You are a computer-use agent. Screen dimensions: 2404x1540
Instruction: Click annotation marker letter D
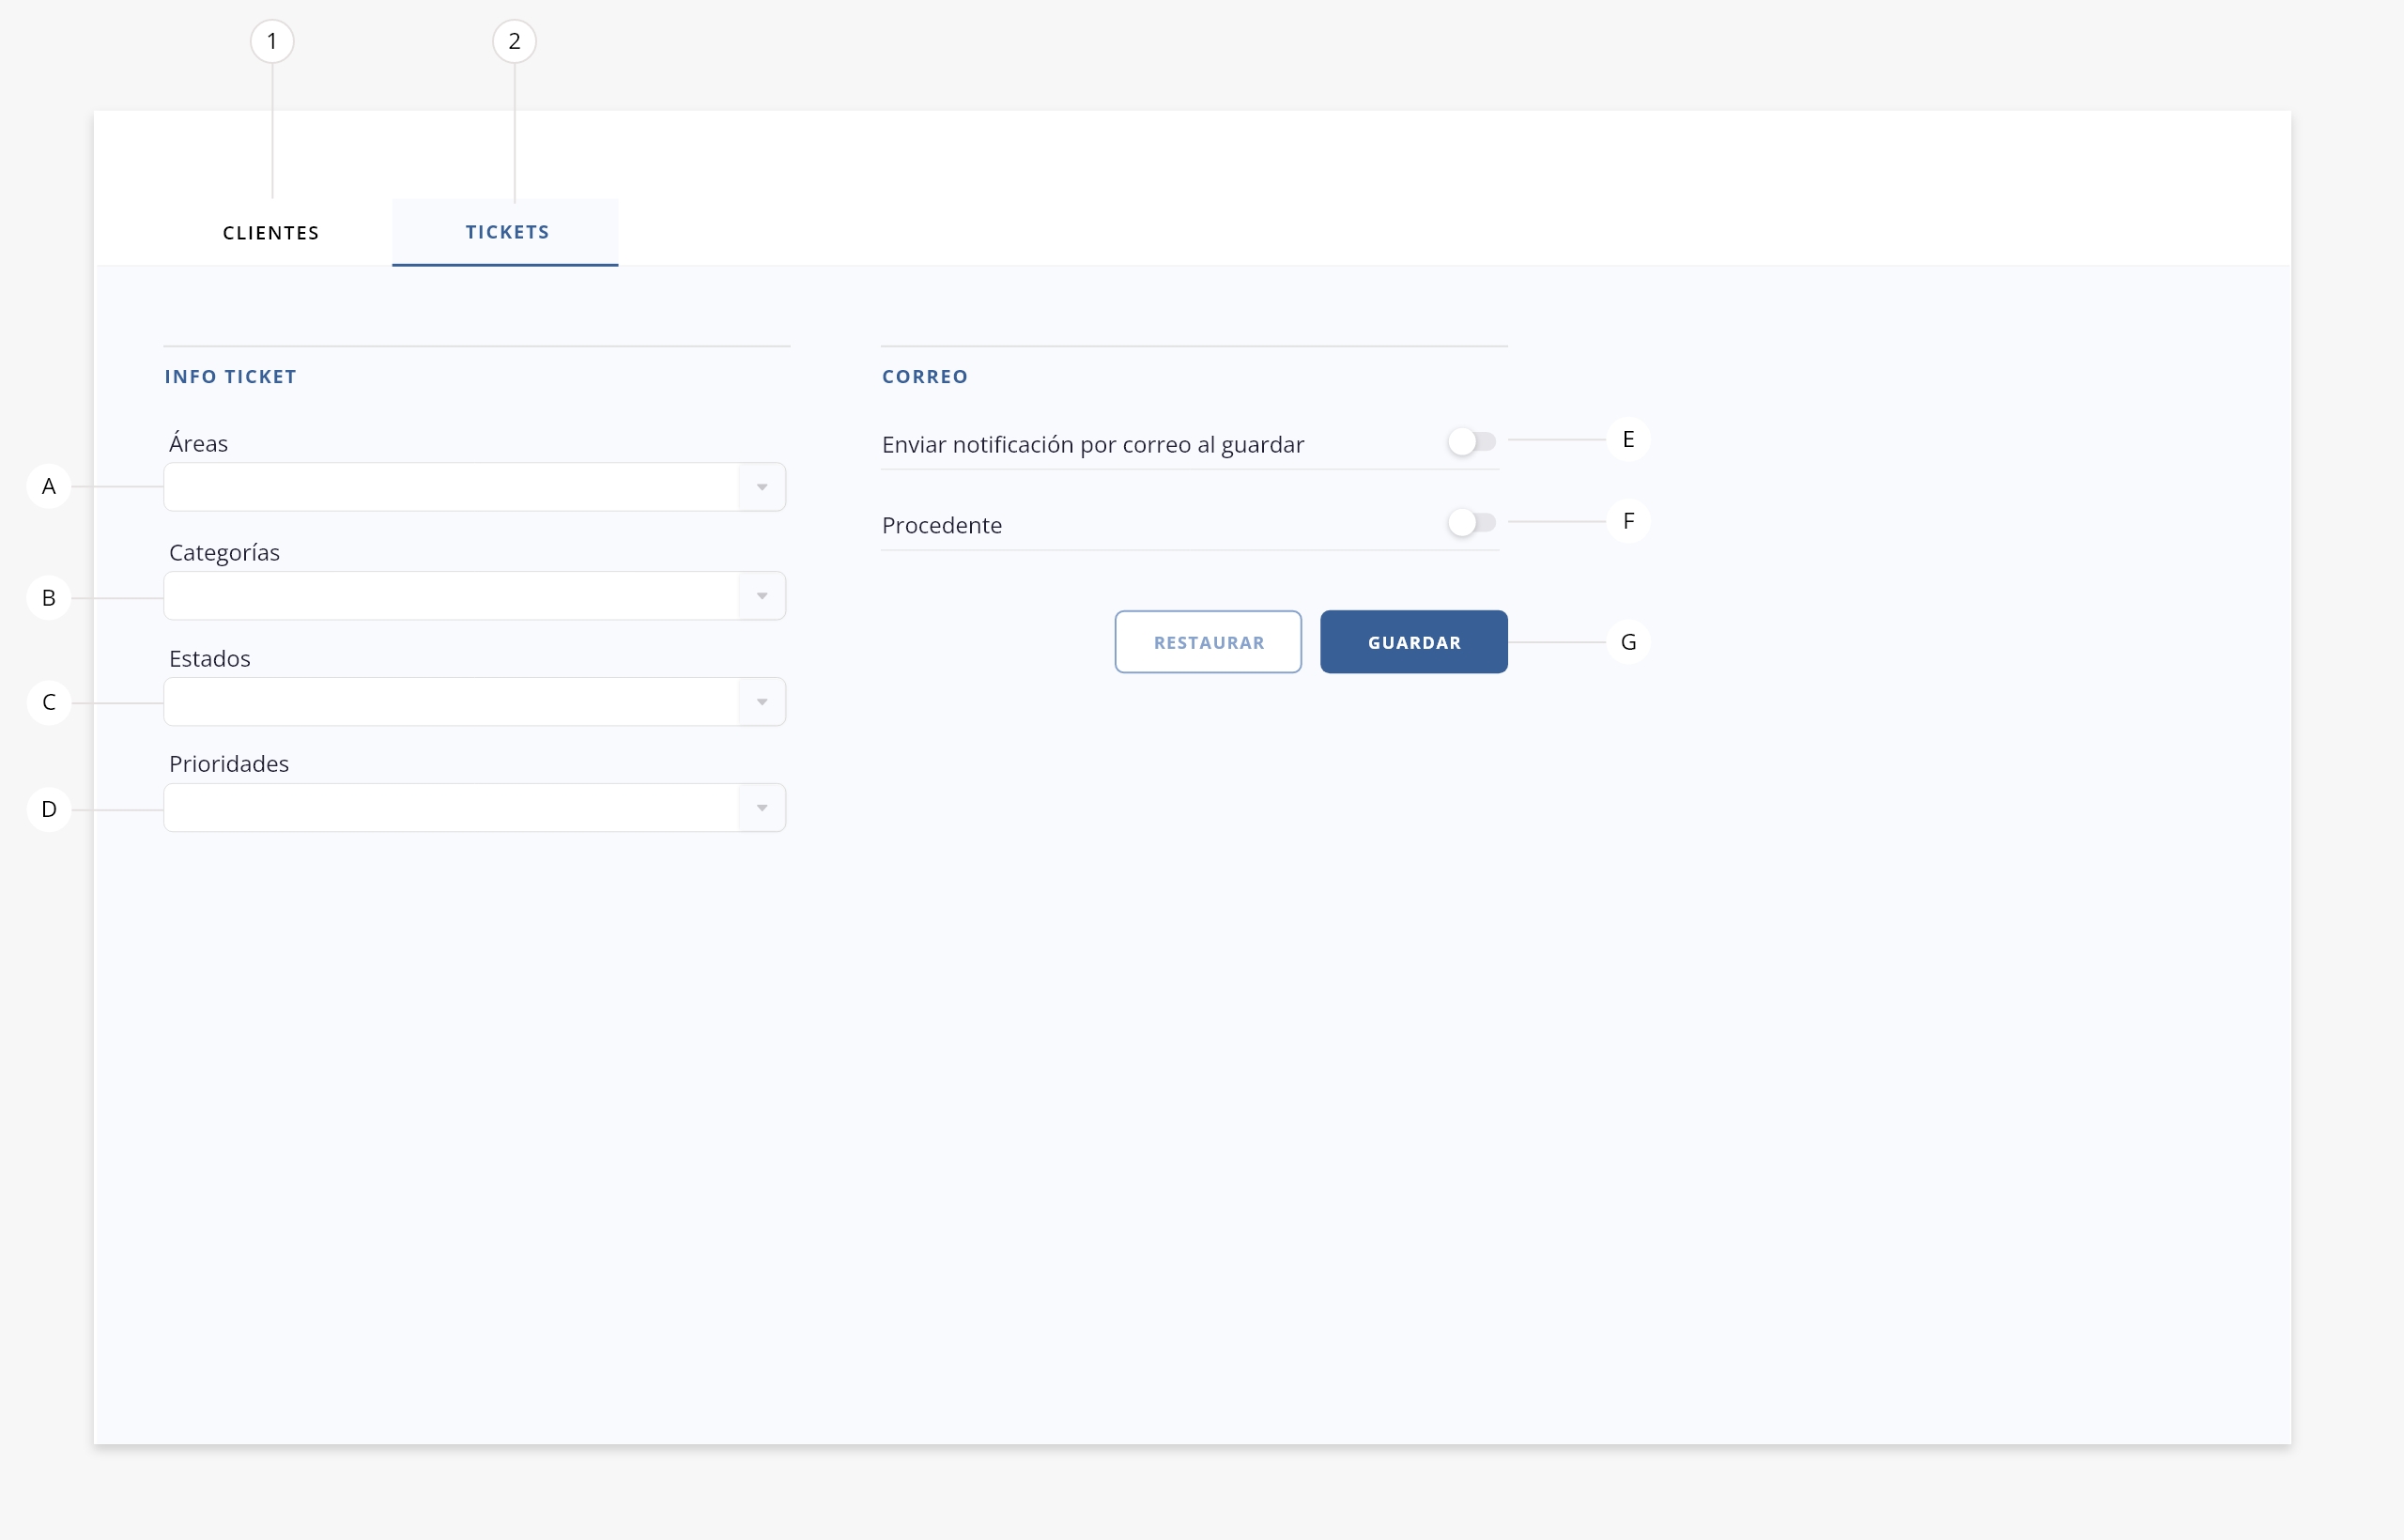pyautogui.click(x=48, y=809)
